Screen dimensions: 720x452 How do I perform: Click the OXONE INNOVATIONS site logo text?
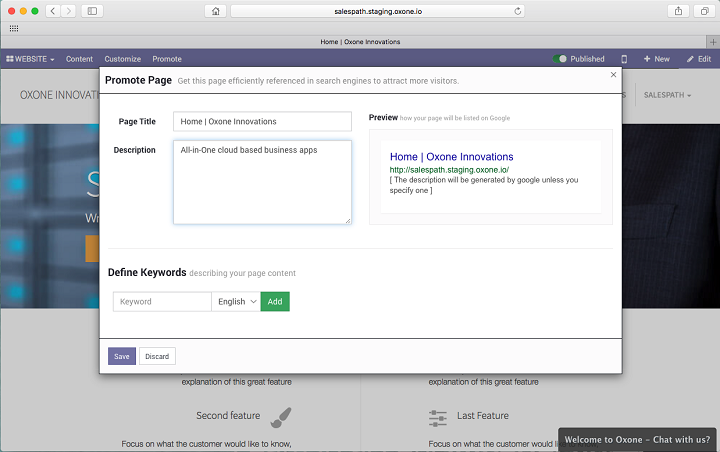pyautogui.click(x=59, y=95)
